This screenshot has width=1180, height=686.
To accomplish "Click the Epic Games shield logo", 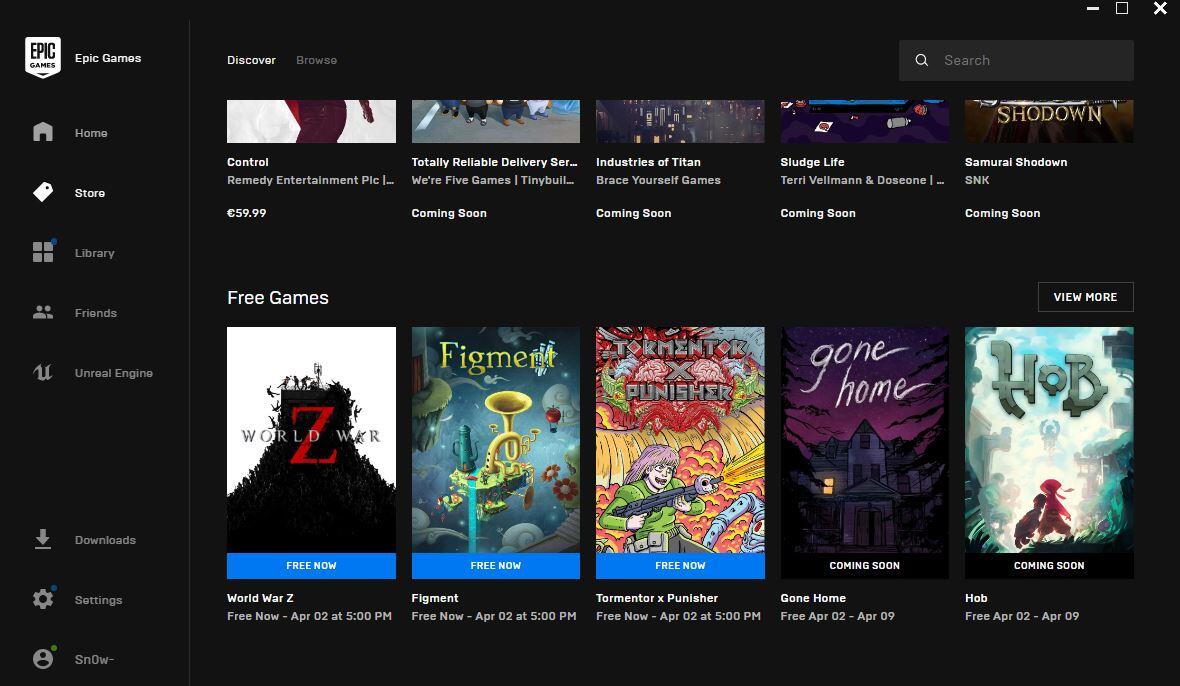I will tap(43, 58).
